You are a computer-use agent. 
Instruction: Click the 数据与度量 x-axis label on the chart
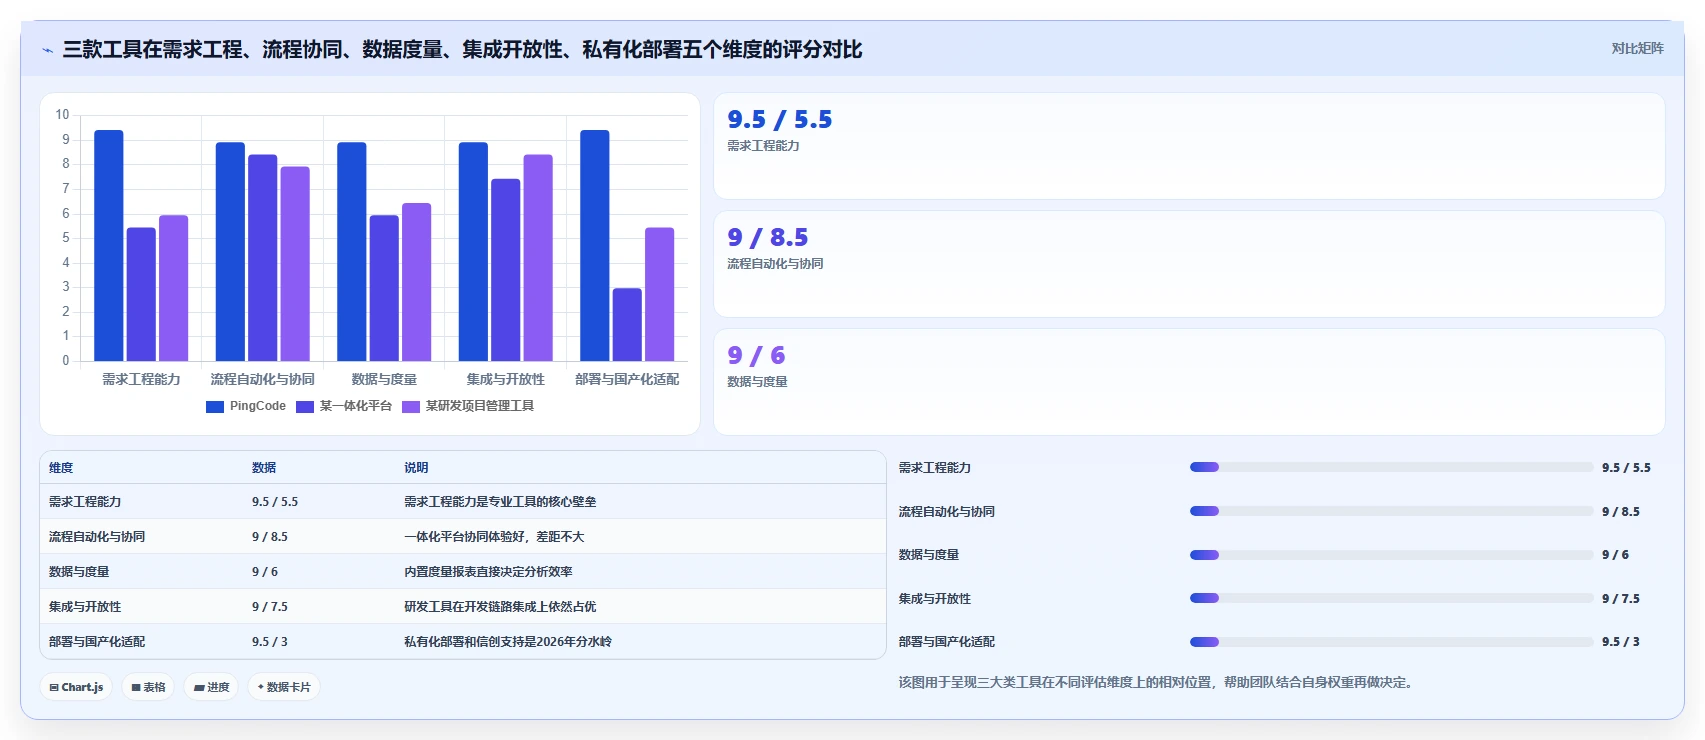click(x=384, y=379)
